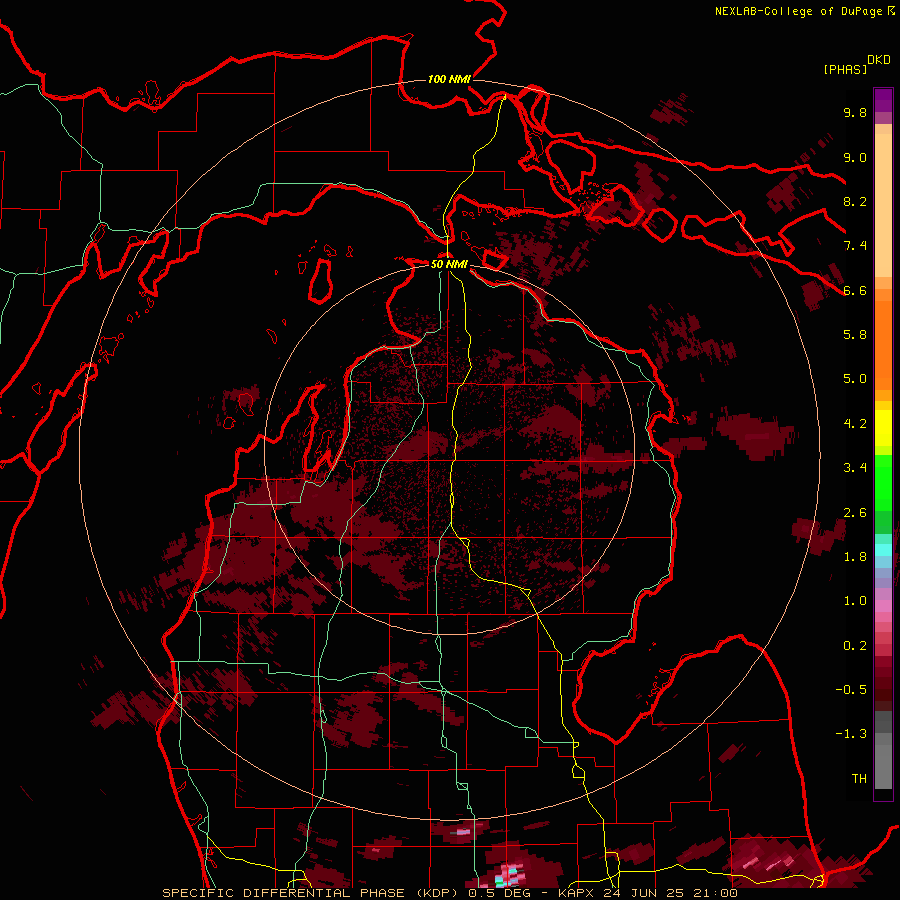
Task: Click the 100 NMI range ring label
Action: (449, 79)
